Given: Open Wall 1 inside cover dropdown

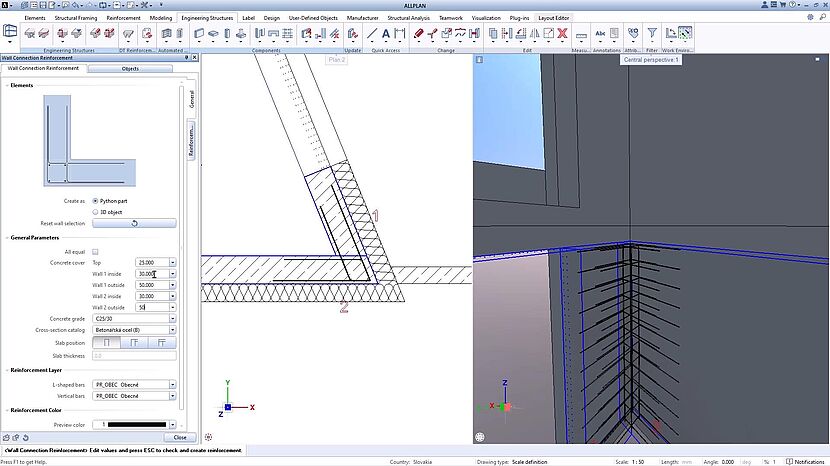Looking at the screenshot, I should [173, 274].
